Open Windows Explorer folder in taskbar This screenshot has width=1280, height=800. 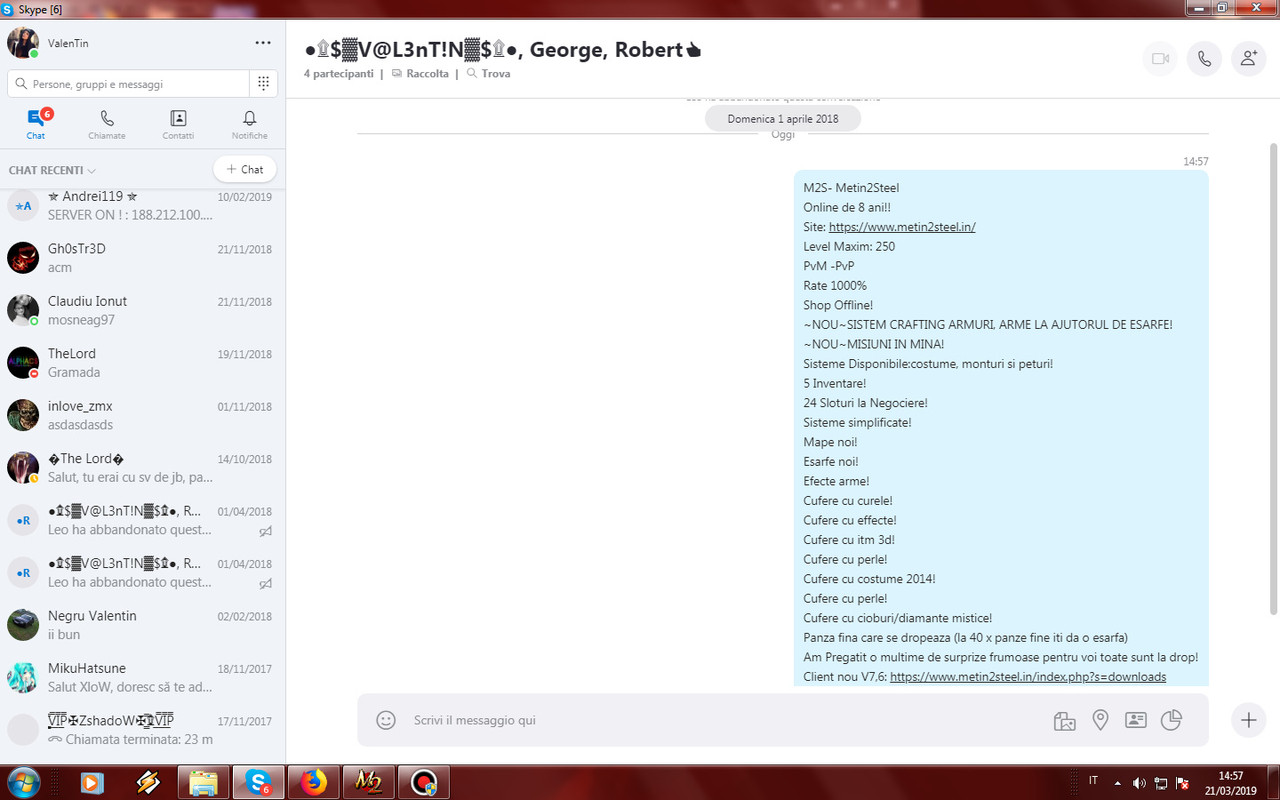(203, 782)
